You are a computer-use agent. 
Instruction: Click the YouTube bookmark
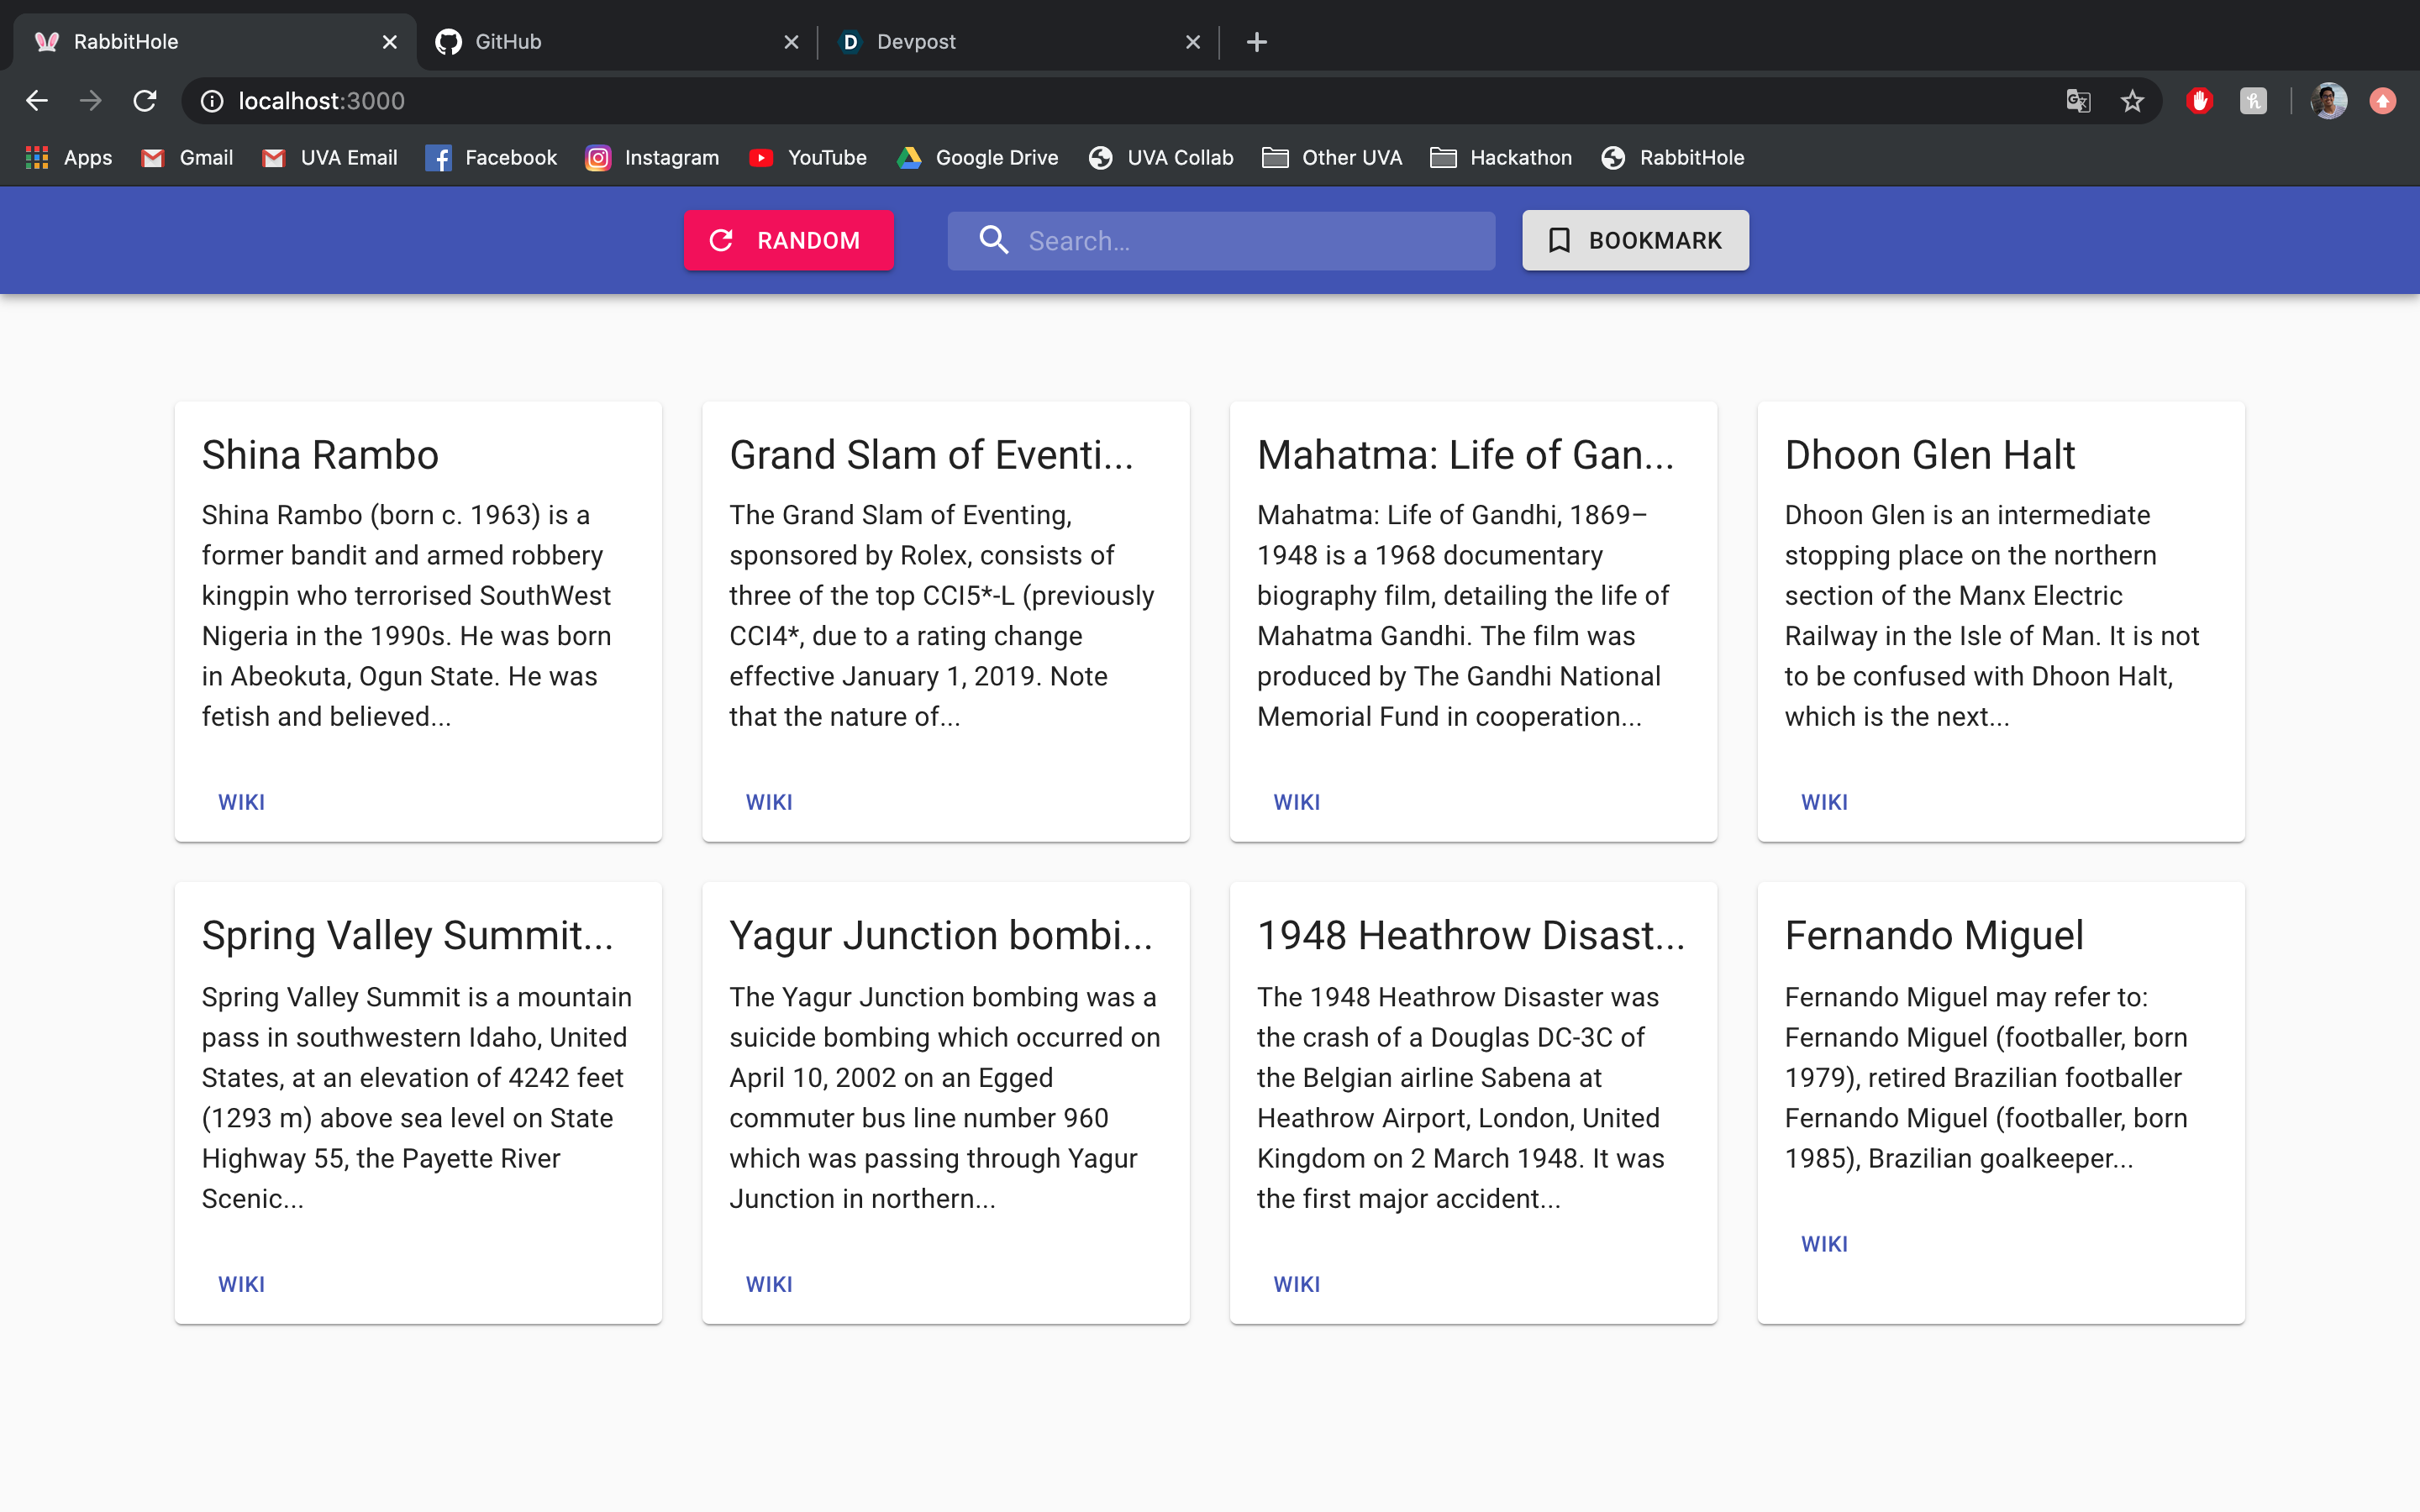808,158
